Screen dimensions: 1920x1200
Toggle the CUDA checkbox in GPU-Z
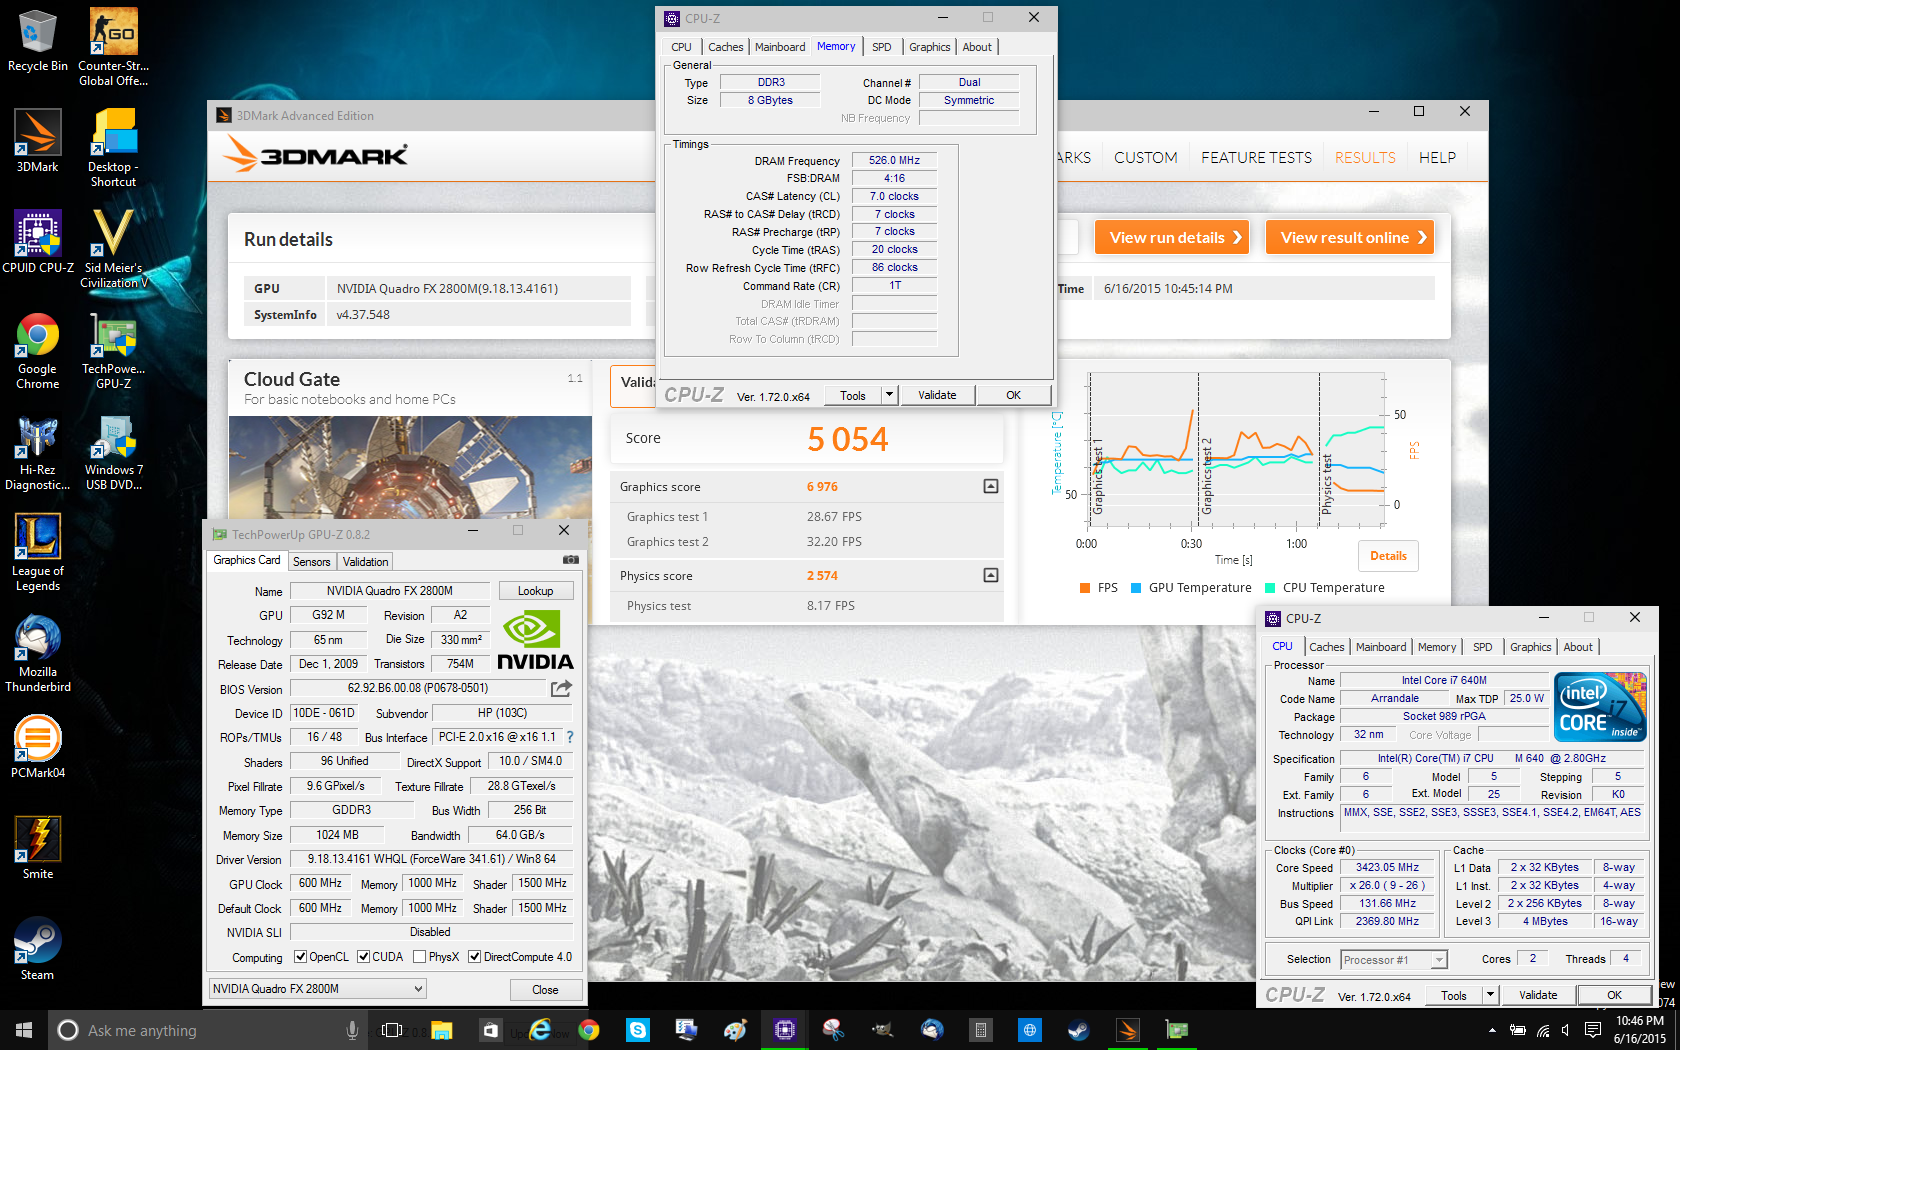coord(363,957)
